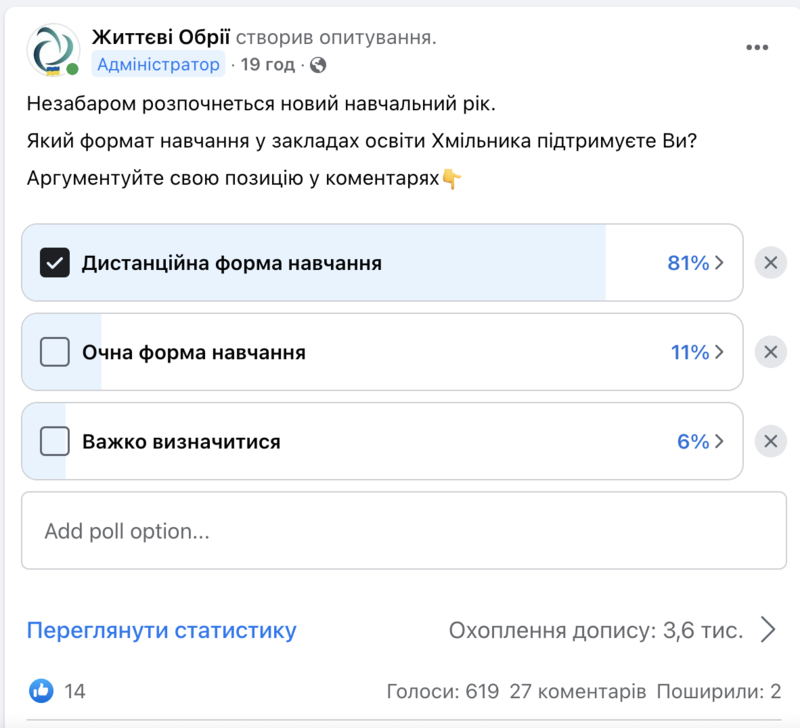Expand voters list for the 11% option

click(x=697, y=352)
